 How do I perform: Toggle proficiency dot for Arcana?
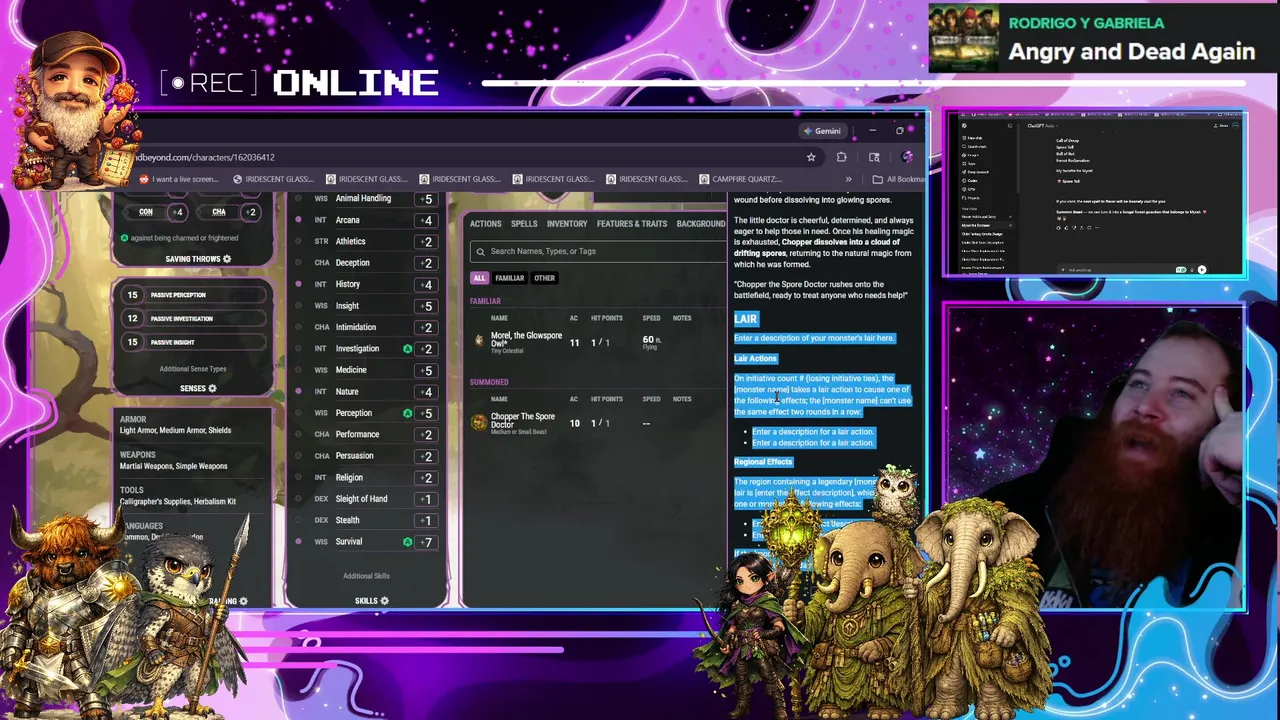click(x=298, y=220)
